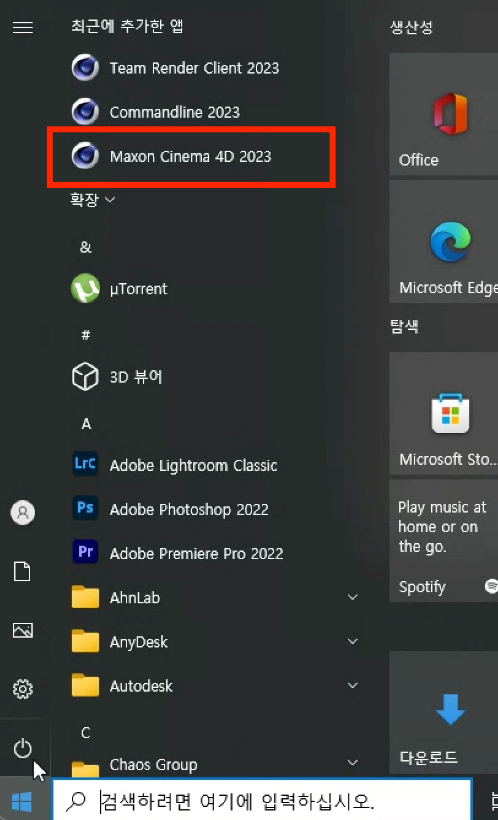This screenshot has height=820, width=498.
Task: Expand the 확장 recently added list
Action: [93, 200]
